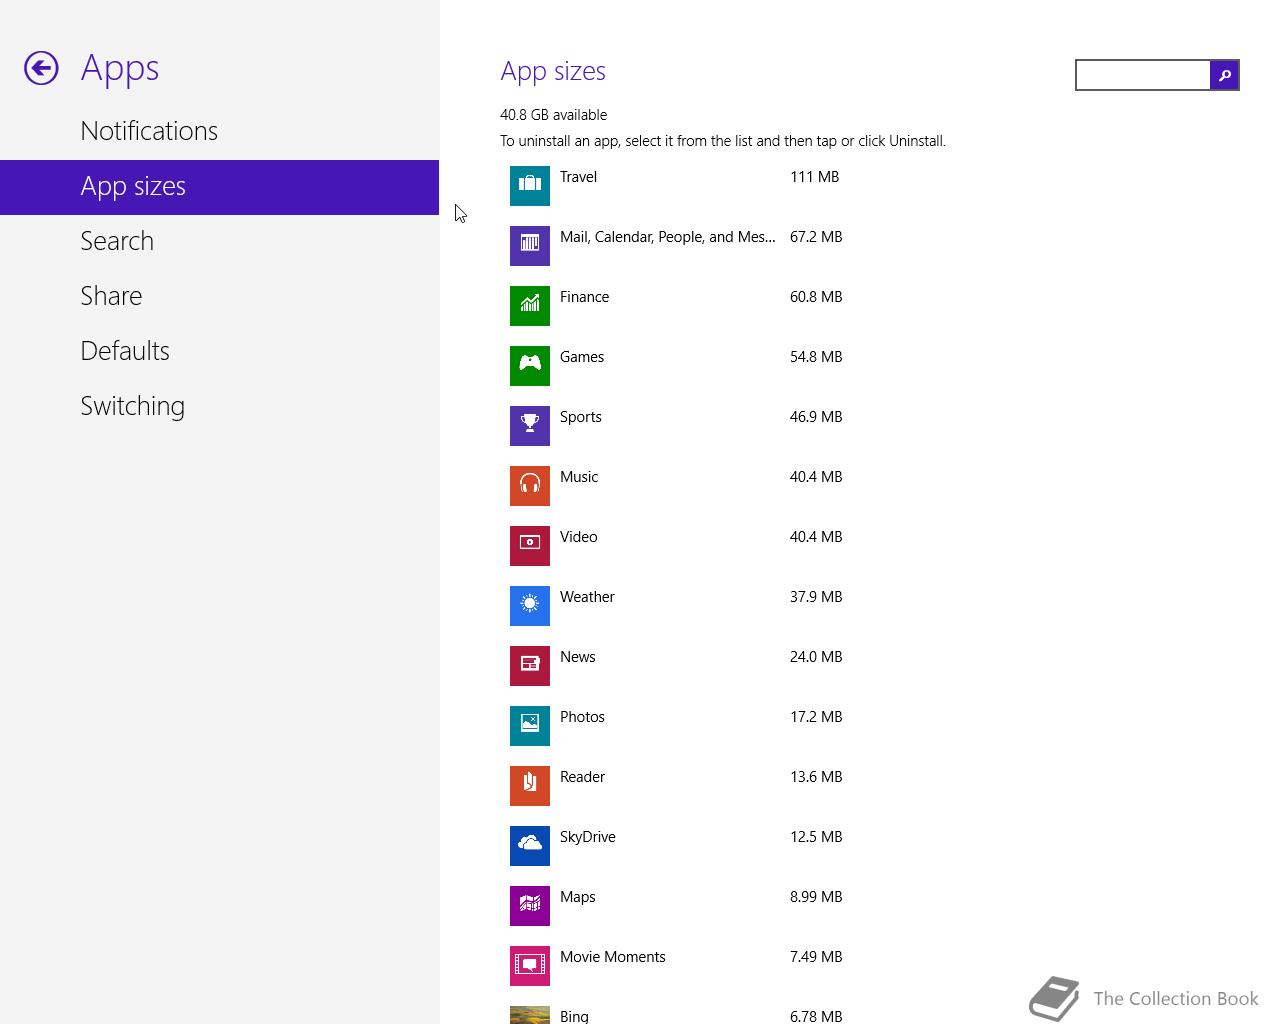This screenshot has height=1024, width=1280.
Task: Click the Finance chart icon
Action: click(530, 306)
